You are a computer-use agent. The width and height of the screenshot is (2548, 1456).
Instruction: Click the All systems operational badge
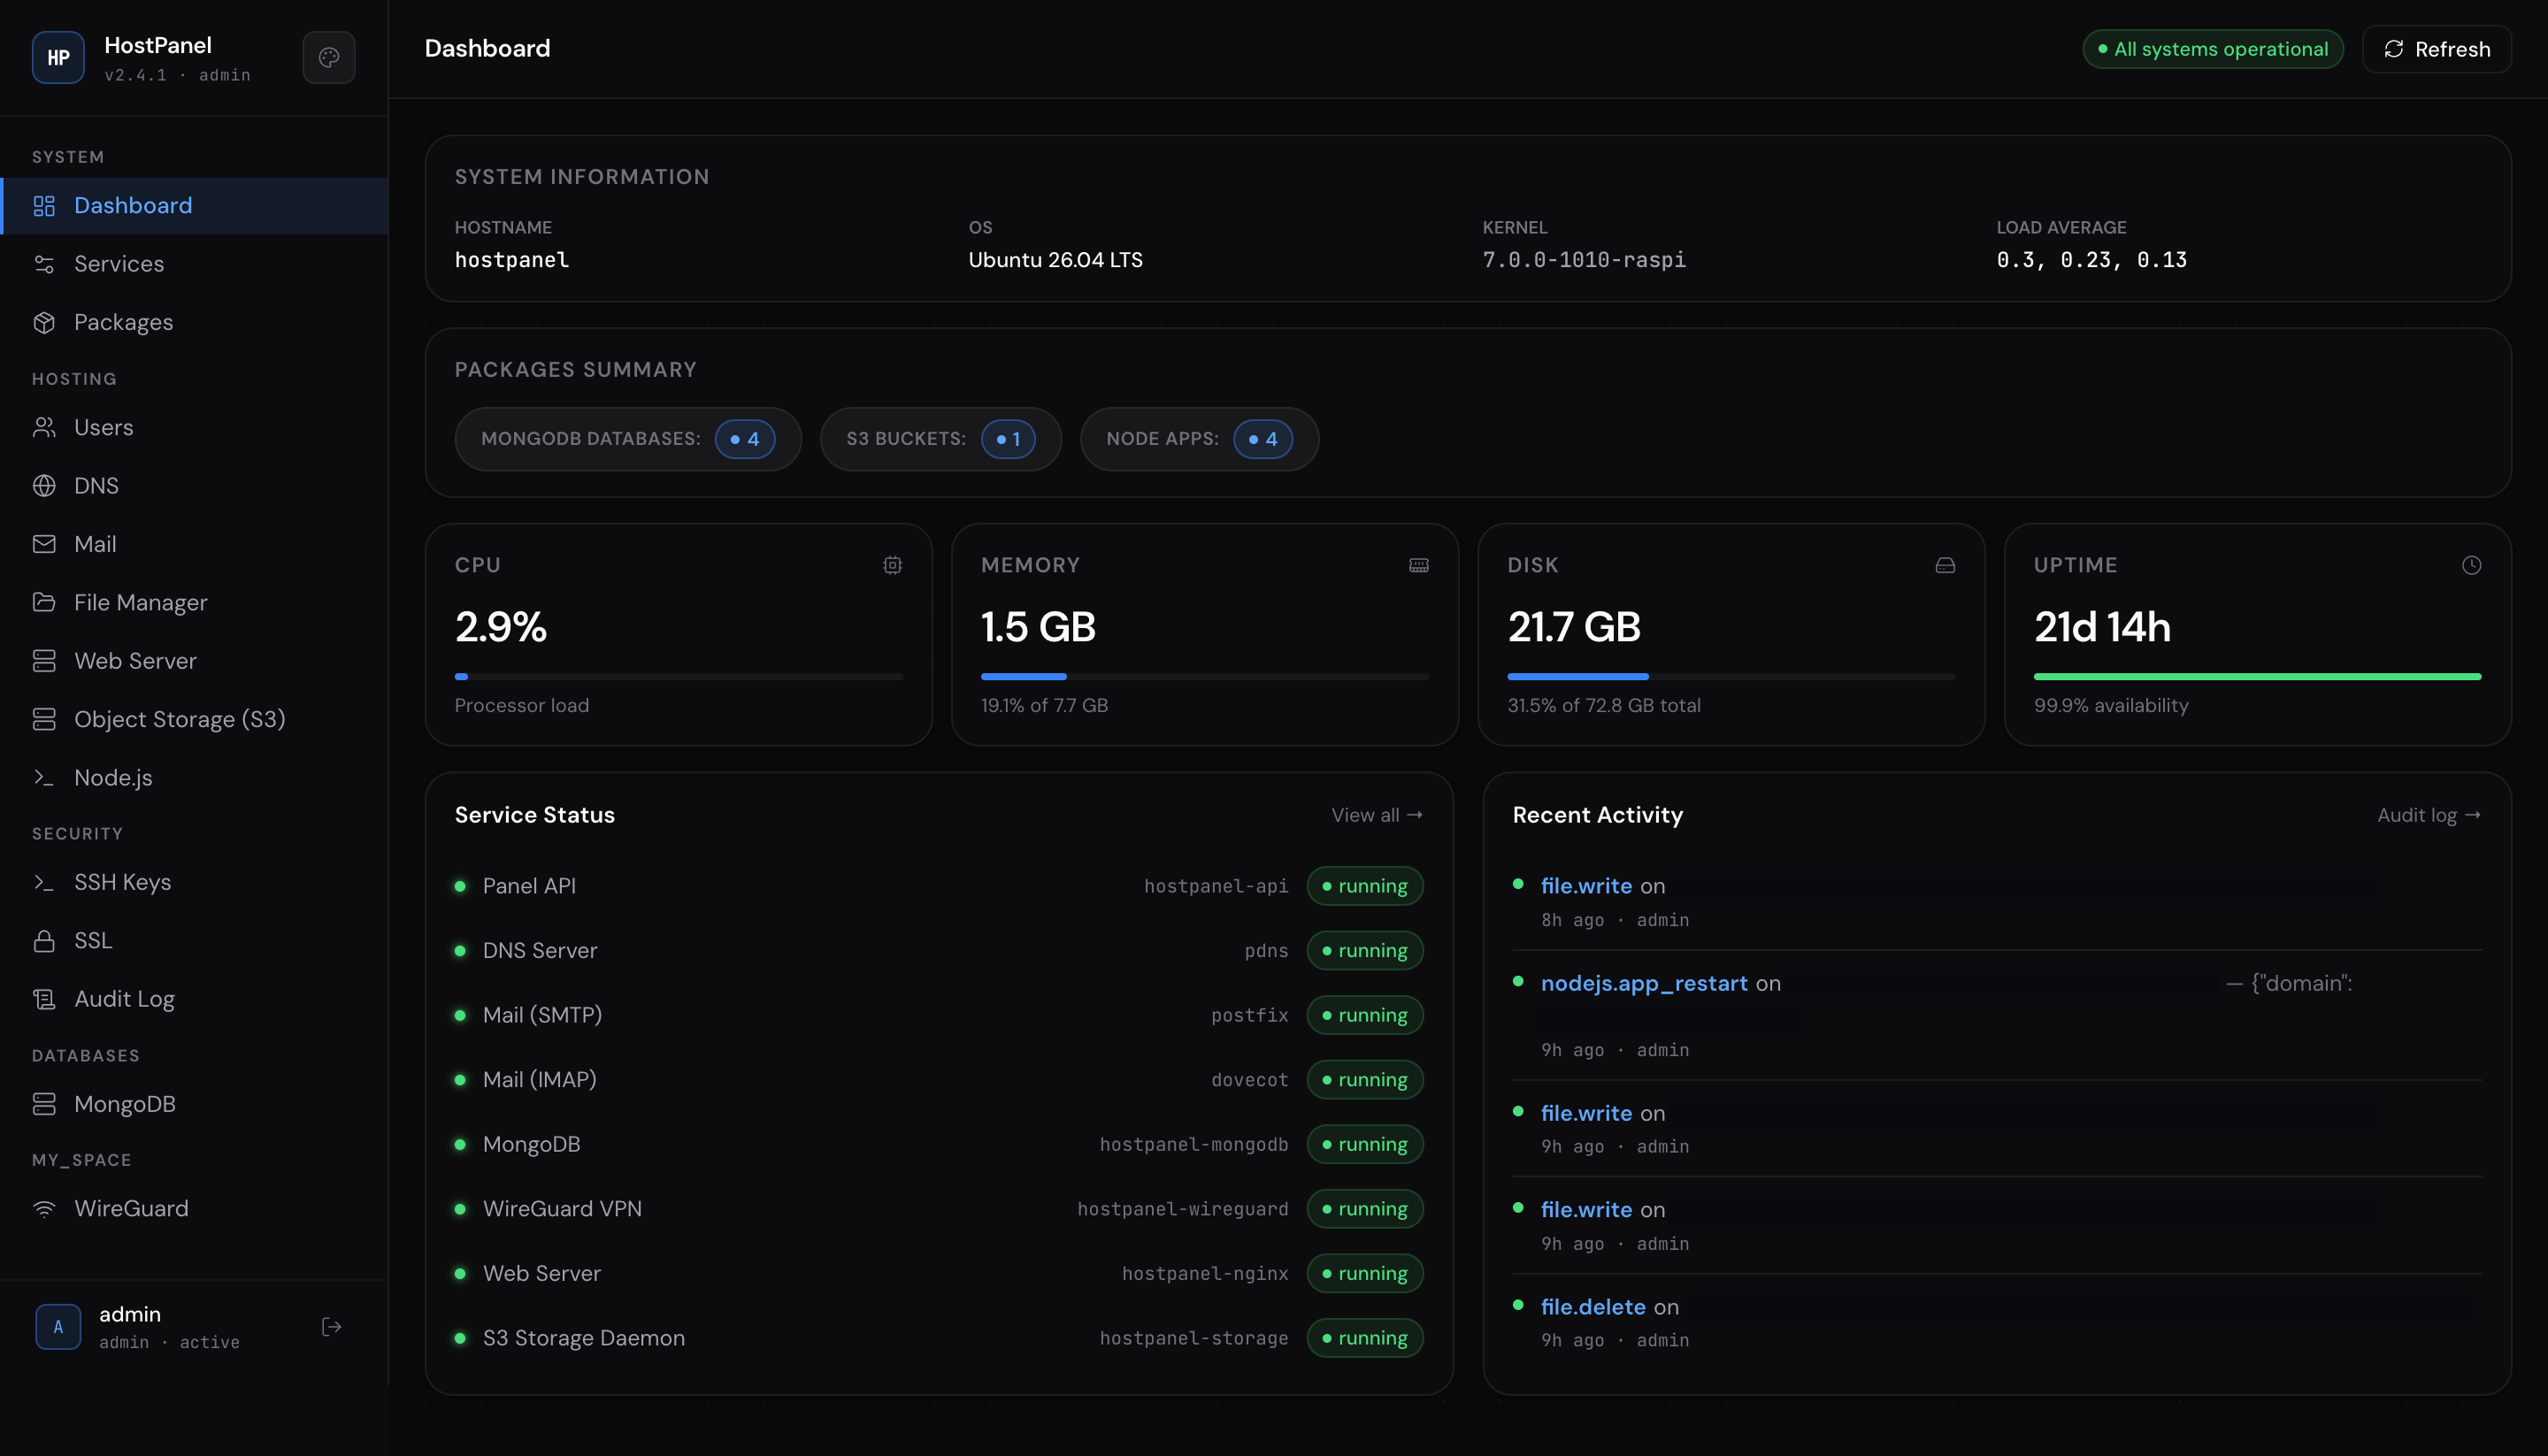[2213, 49]
